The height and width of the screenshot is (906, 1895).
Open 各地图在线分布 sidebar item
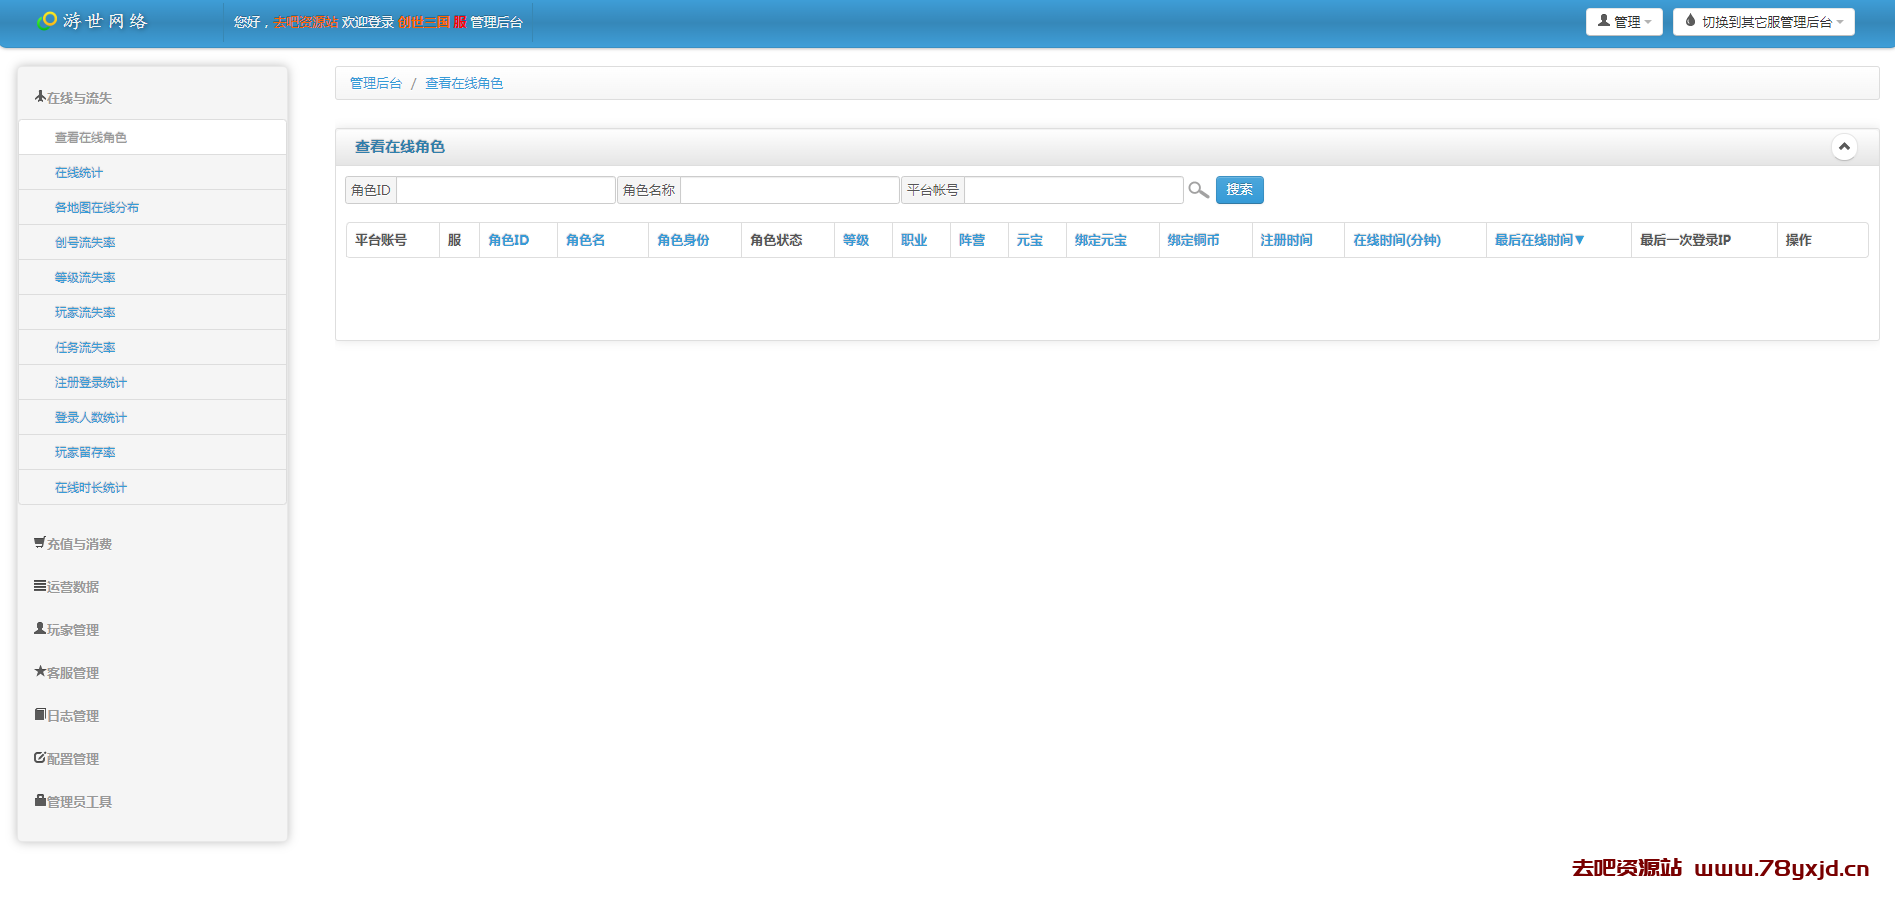click(x=152, y=207)
